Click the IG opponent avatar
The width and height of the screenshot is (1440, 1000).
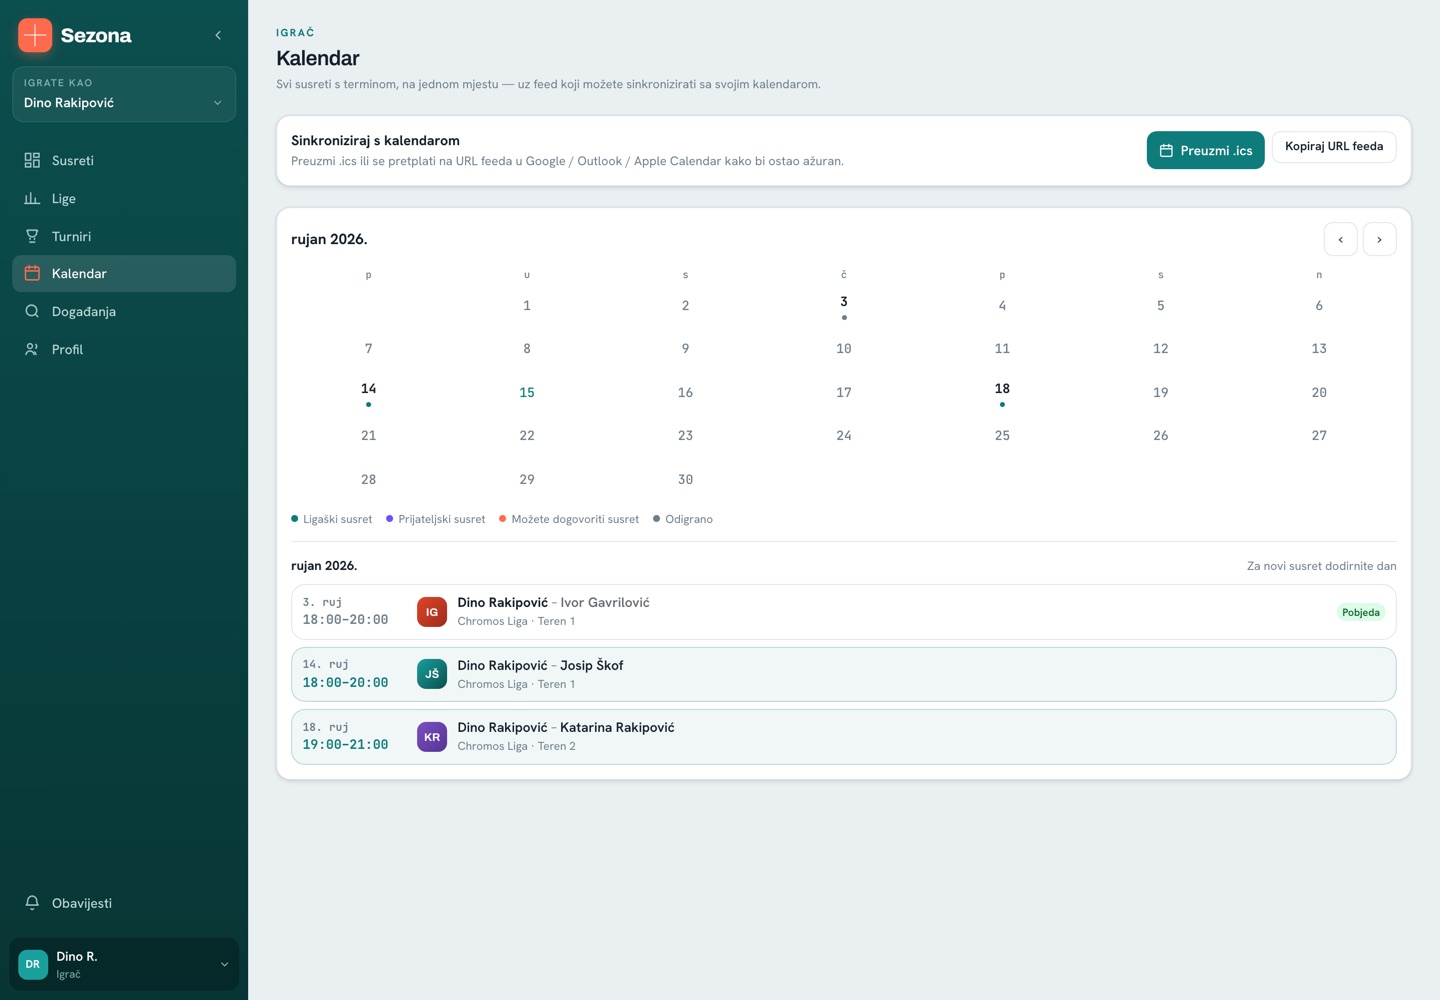(432, 612)
